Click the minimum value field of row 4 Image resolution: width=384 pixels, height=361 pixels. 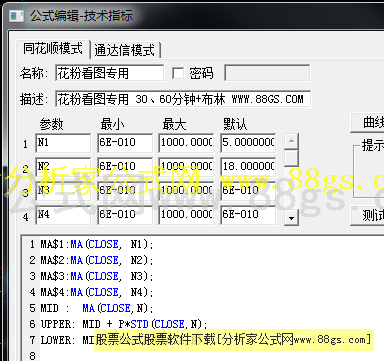coord(125,215)
